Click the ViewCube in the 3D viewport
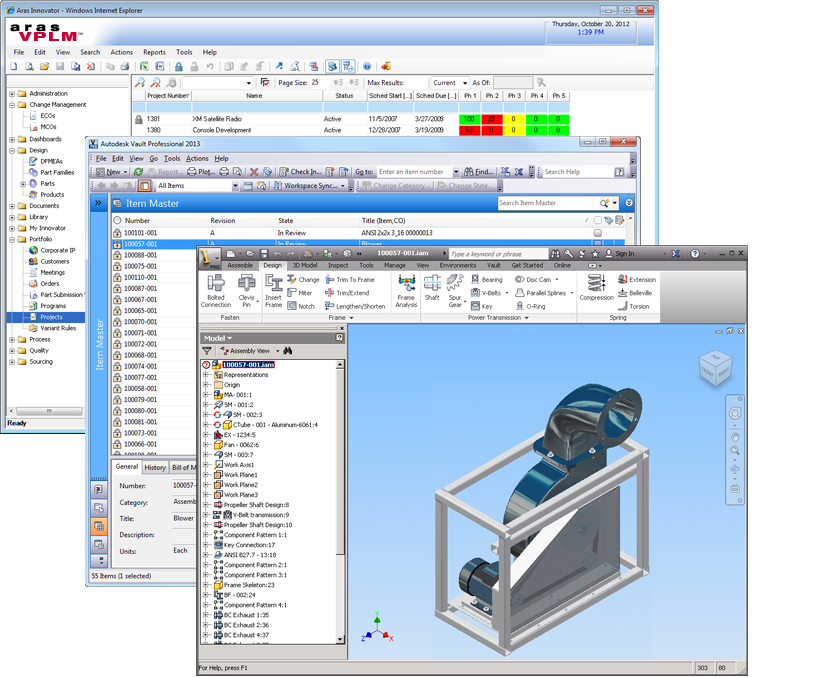Viewport: 839px width, 678px height. click(715, 369)
